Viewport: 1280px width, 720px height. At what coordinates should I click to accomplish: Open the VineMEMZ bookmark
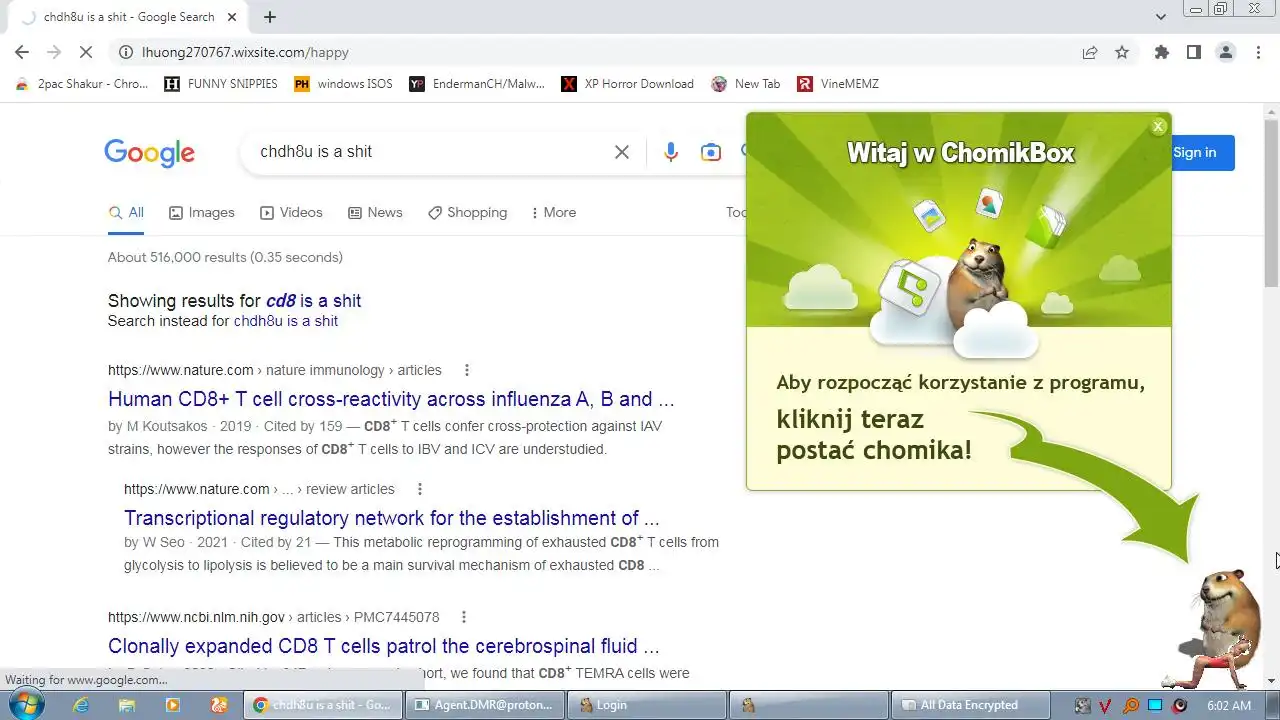point(838,84)
